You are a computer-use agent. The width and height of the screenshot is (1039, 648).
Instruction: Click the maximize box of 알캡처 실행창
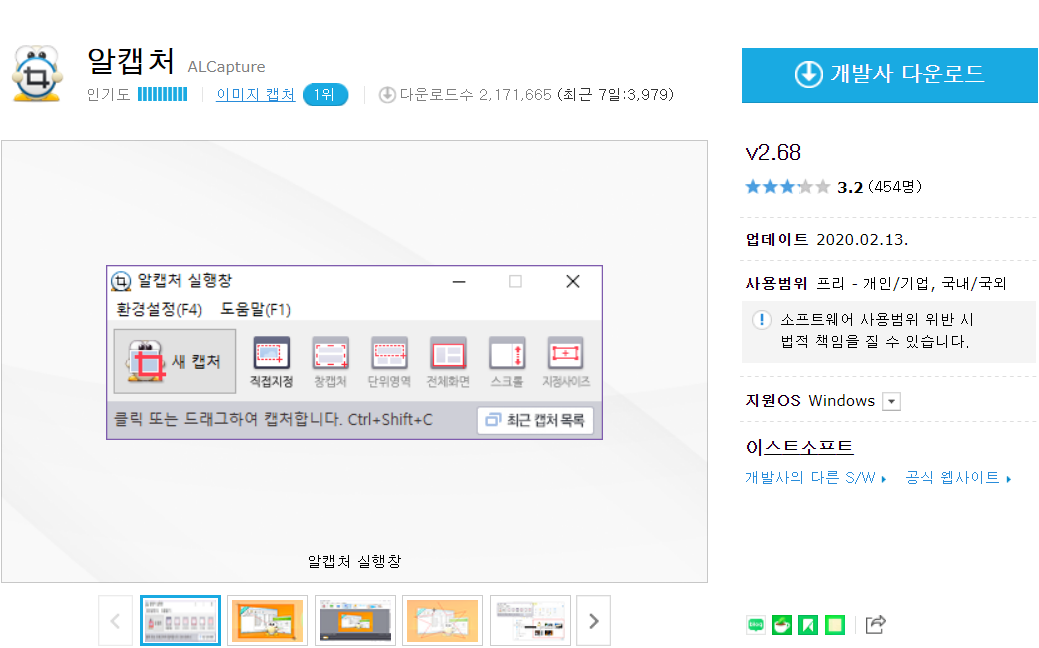516,282
